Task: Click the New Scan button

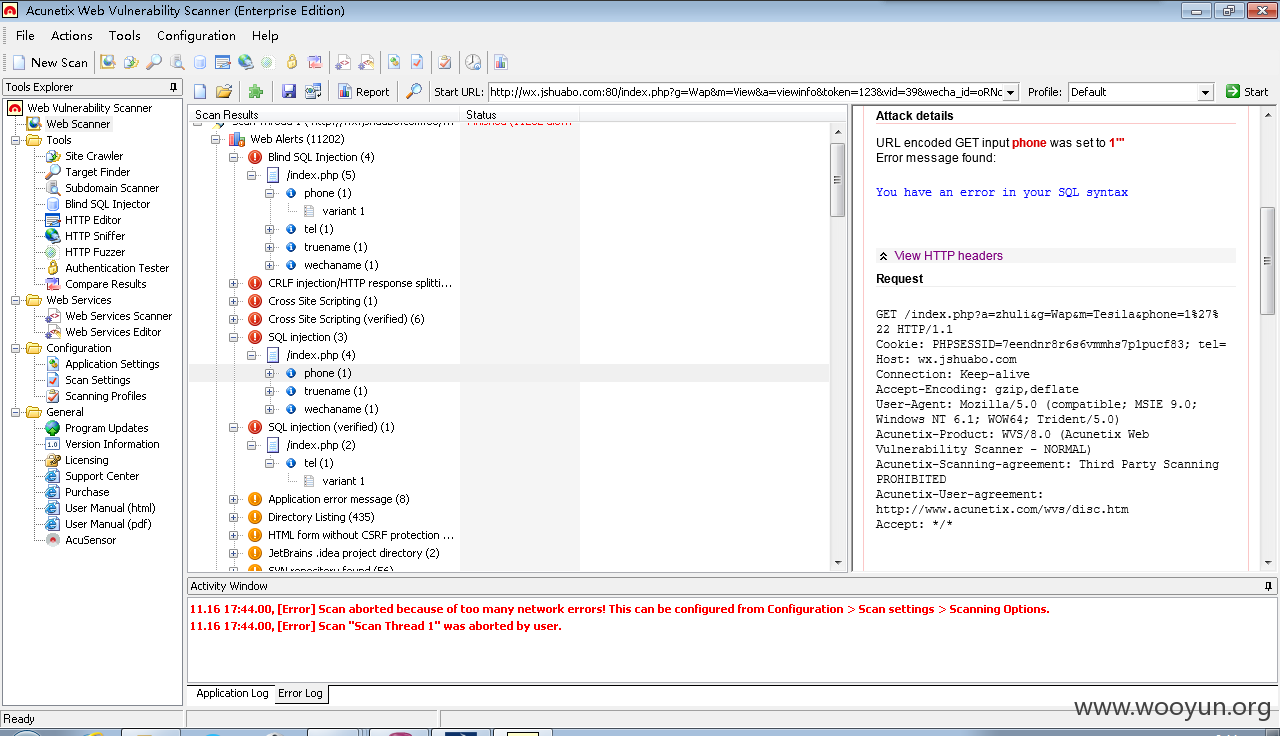Action: coord(50,62)
